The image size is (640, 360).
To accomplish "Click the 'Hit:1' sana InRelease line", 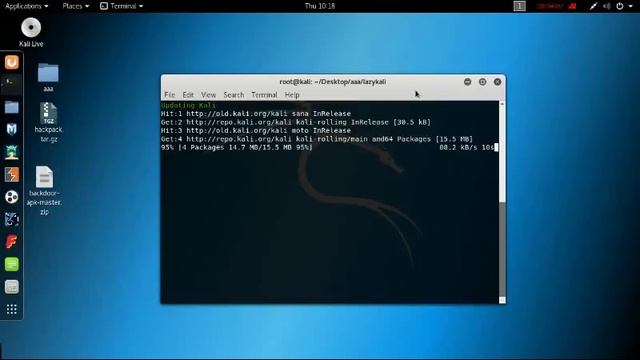I will pyautogui.click(x=256, y=113).
